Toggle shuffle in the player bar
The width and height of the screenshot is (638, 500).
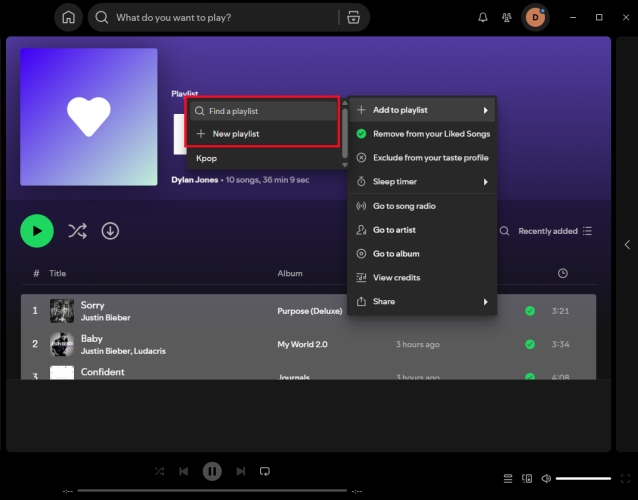pyautogui.click(x=160, y=472)
